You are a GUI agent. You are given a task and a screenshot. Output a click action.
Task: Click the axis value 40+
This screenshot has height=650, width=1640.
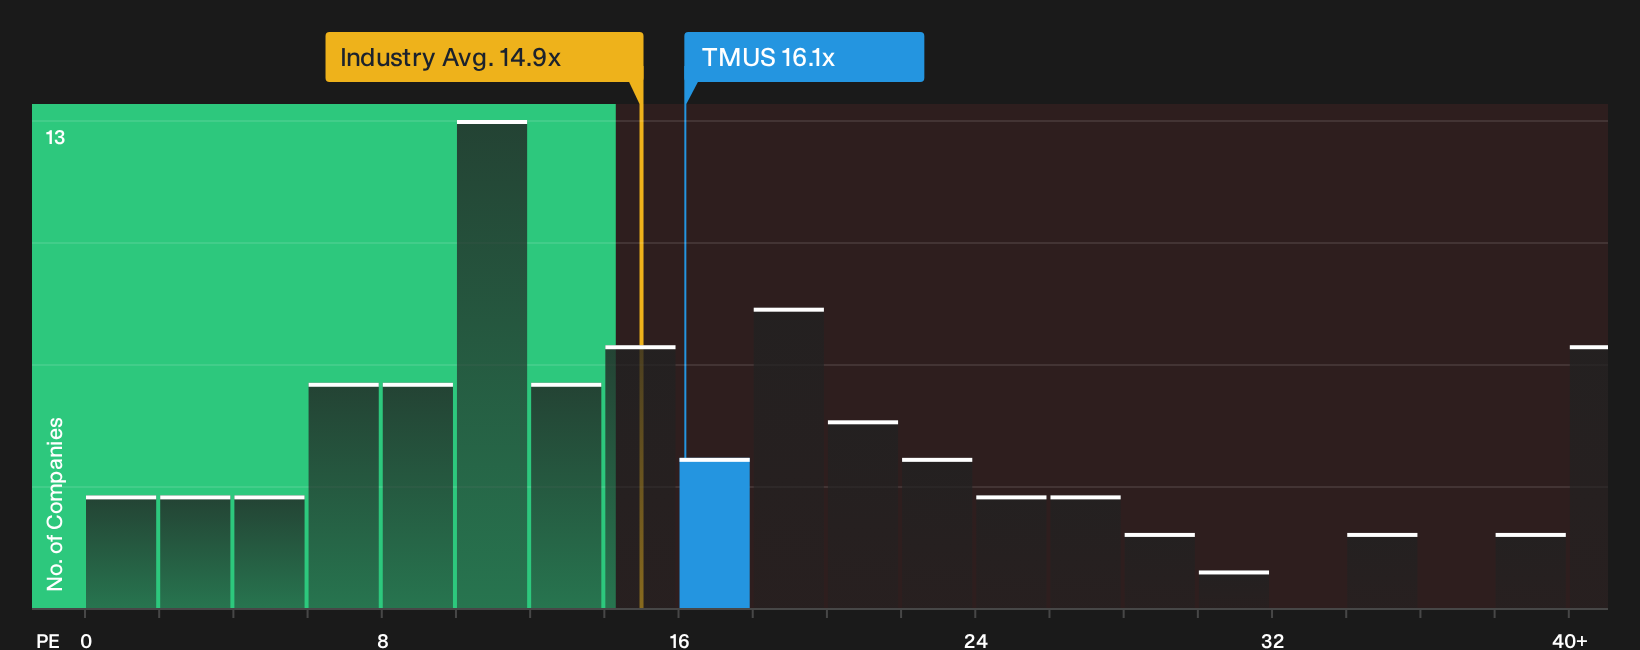coord(1570,640)
